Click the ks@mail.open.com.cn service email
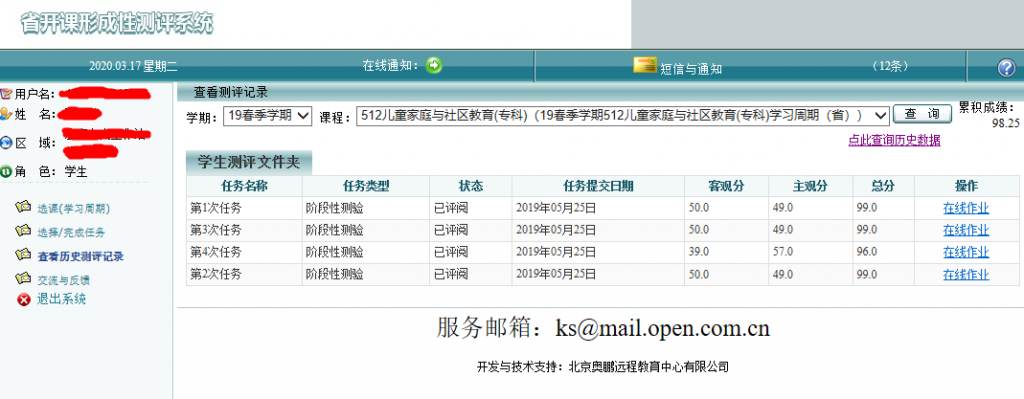Viewport: 1024px width, 399px height. point(662,328)
